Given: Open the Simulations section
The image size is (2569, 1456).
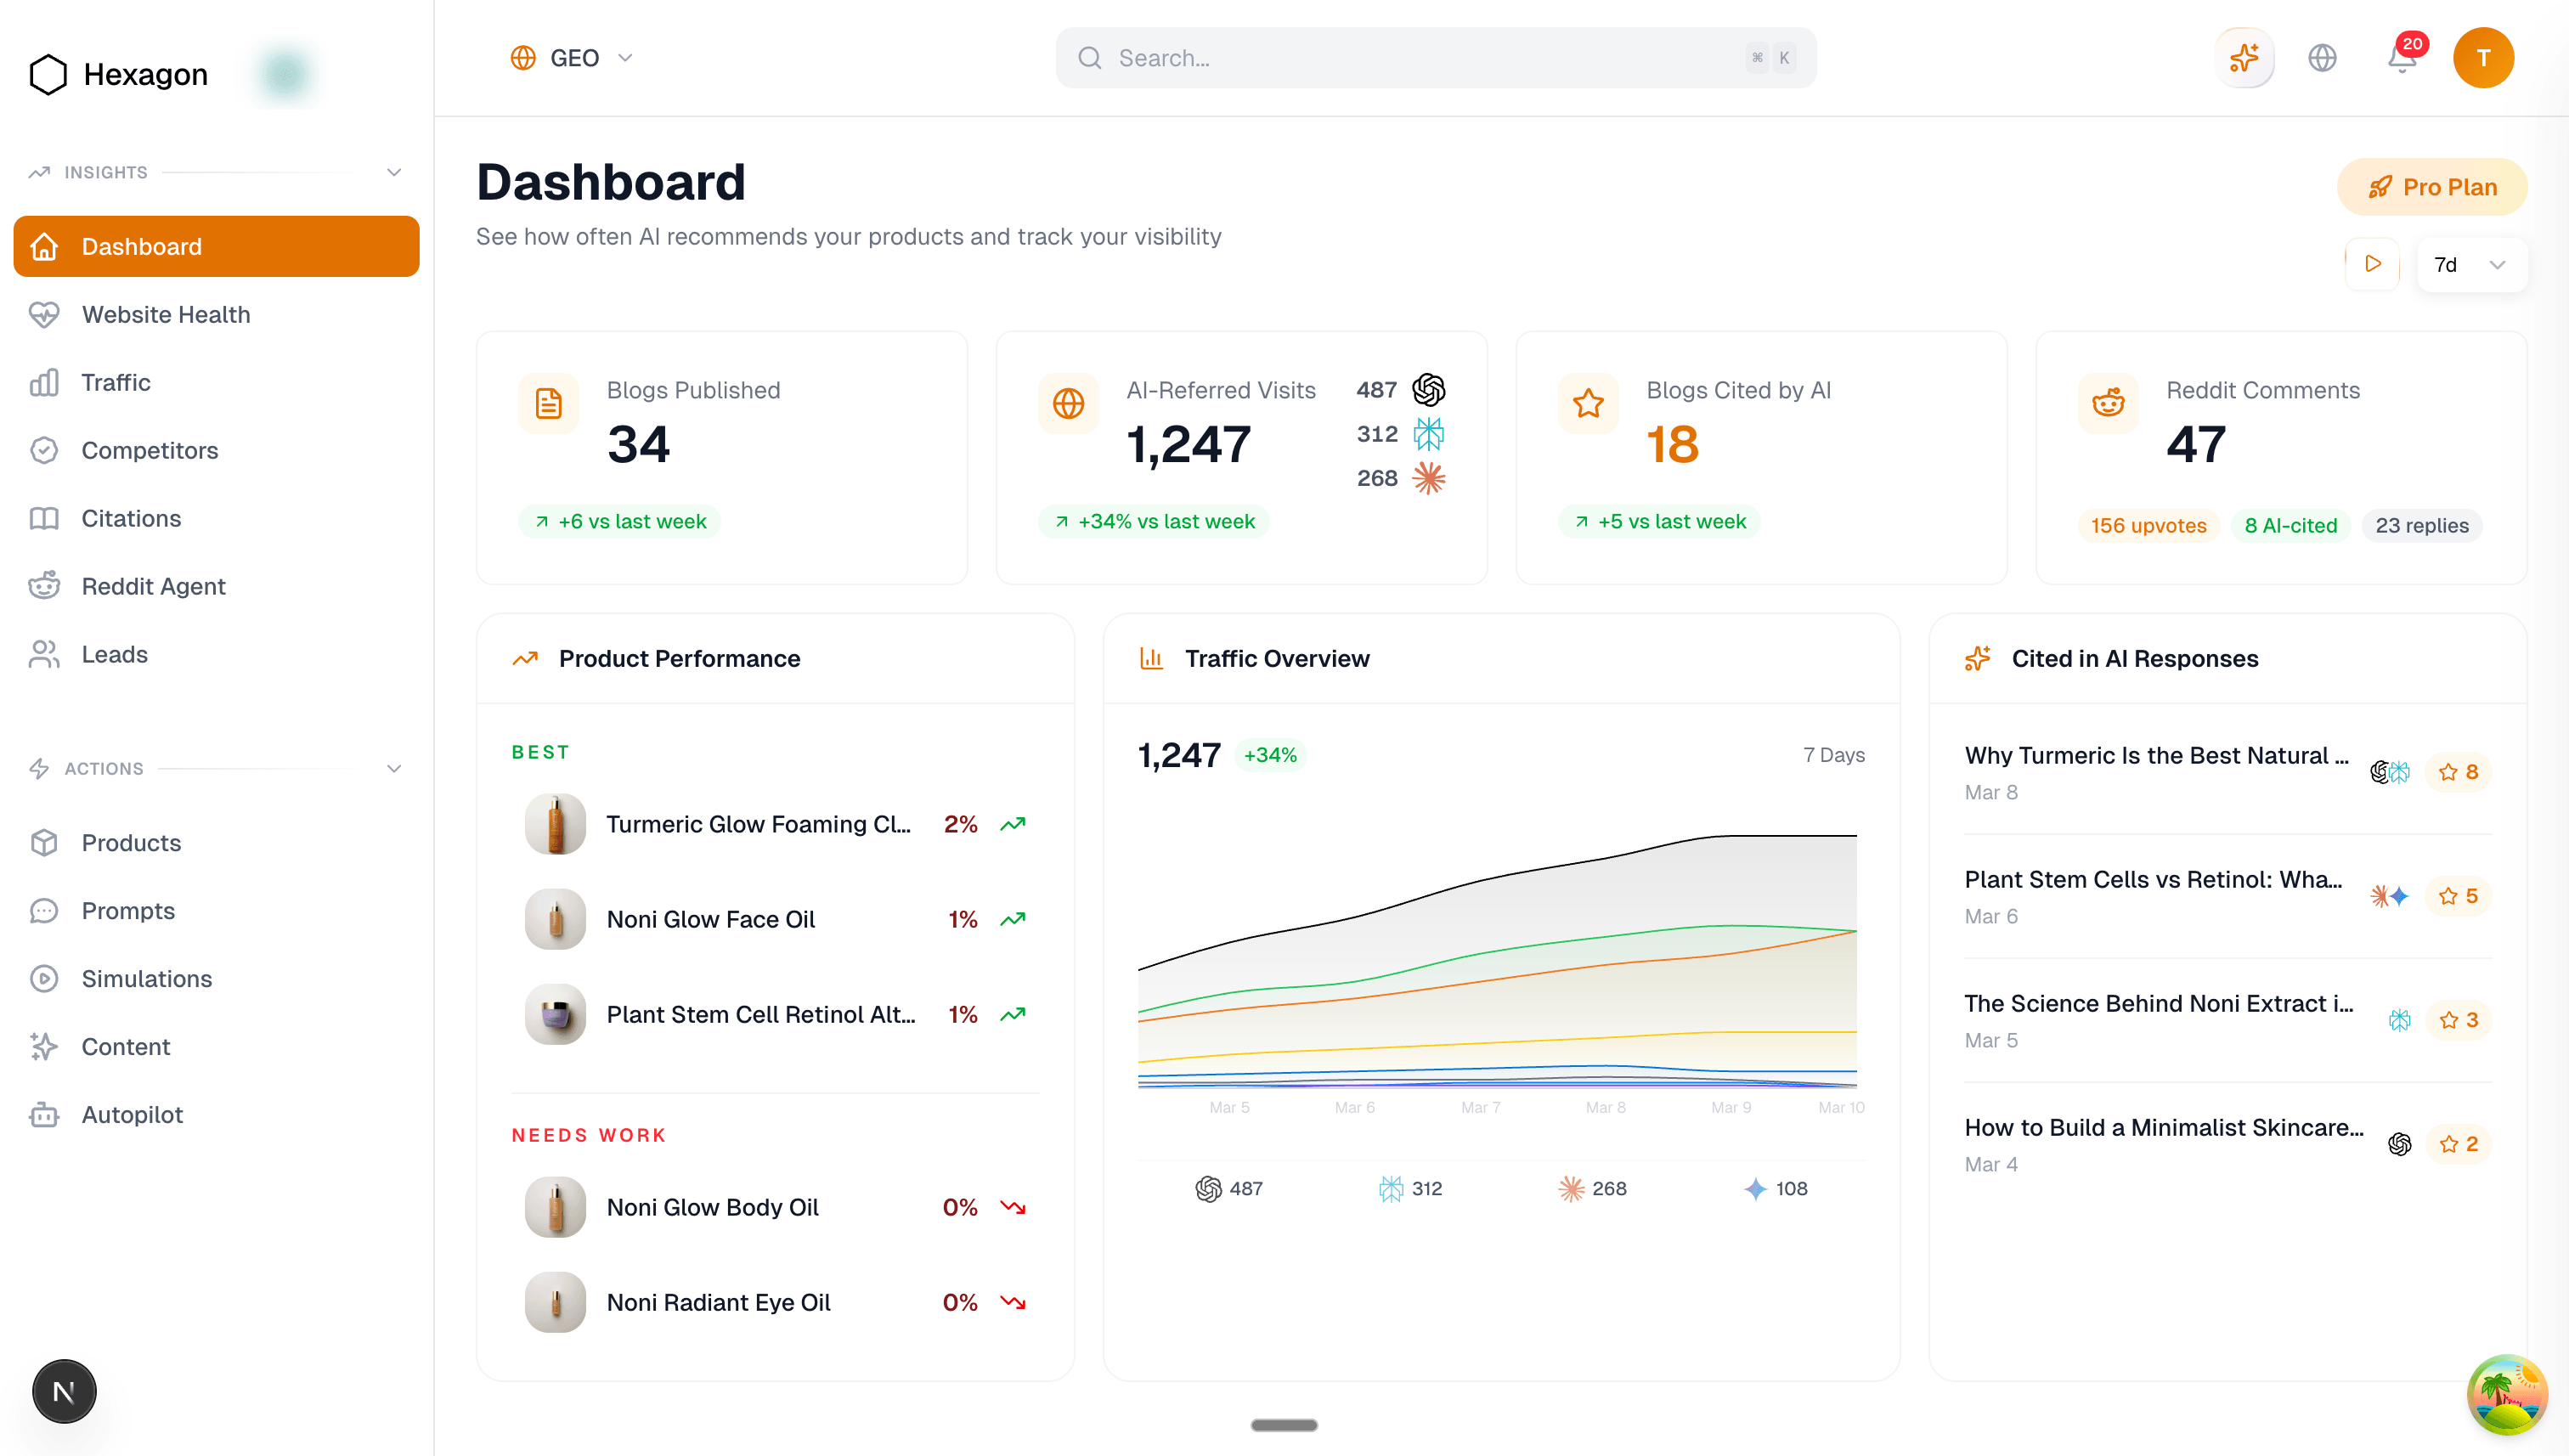Looking at the screenshot, I should [145, 979].
